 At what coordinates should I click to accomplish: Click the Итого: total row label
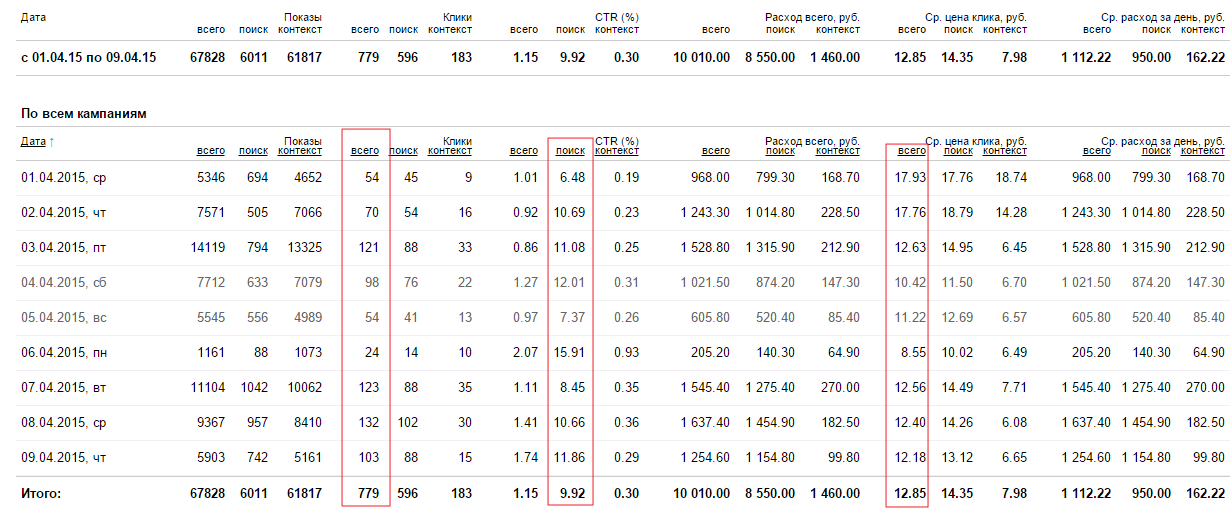pos(41,493)
